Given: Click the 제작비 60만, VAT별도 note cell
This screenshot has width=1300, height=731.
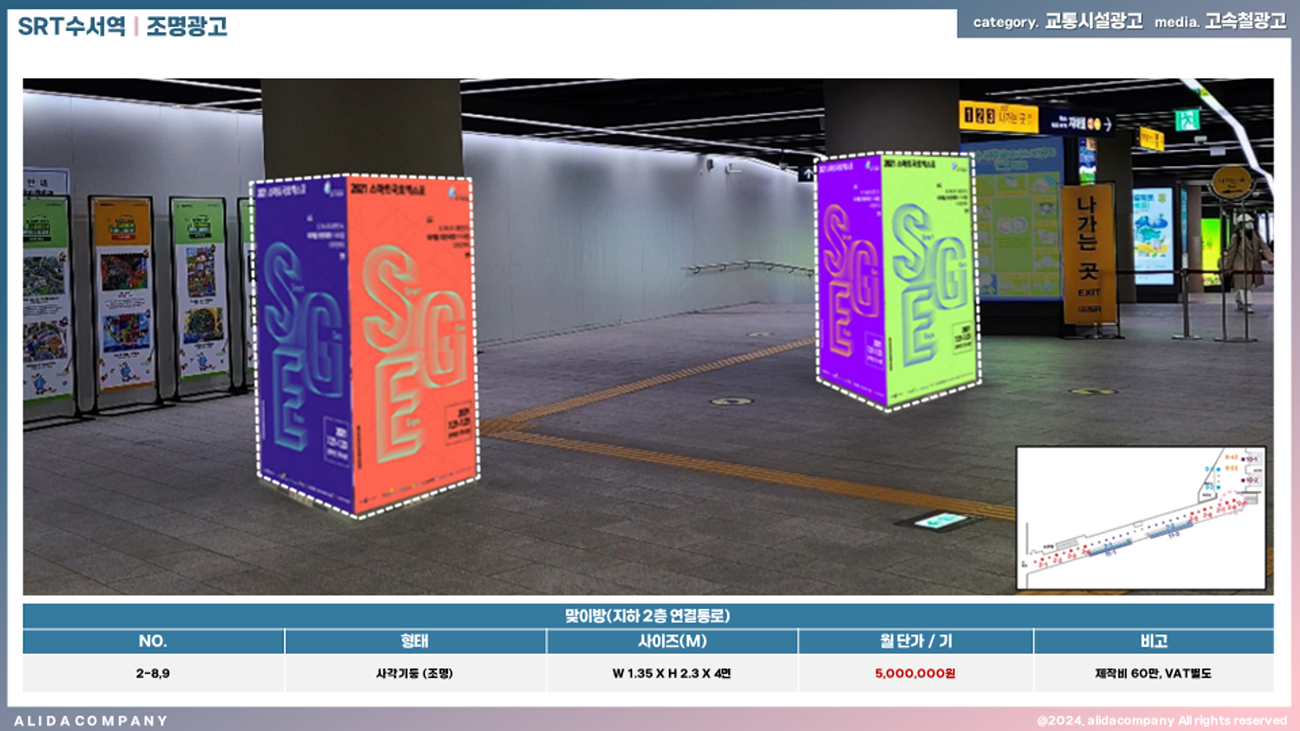Looking at the screenshot, I should (x=1152, y=673).
